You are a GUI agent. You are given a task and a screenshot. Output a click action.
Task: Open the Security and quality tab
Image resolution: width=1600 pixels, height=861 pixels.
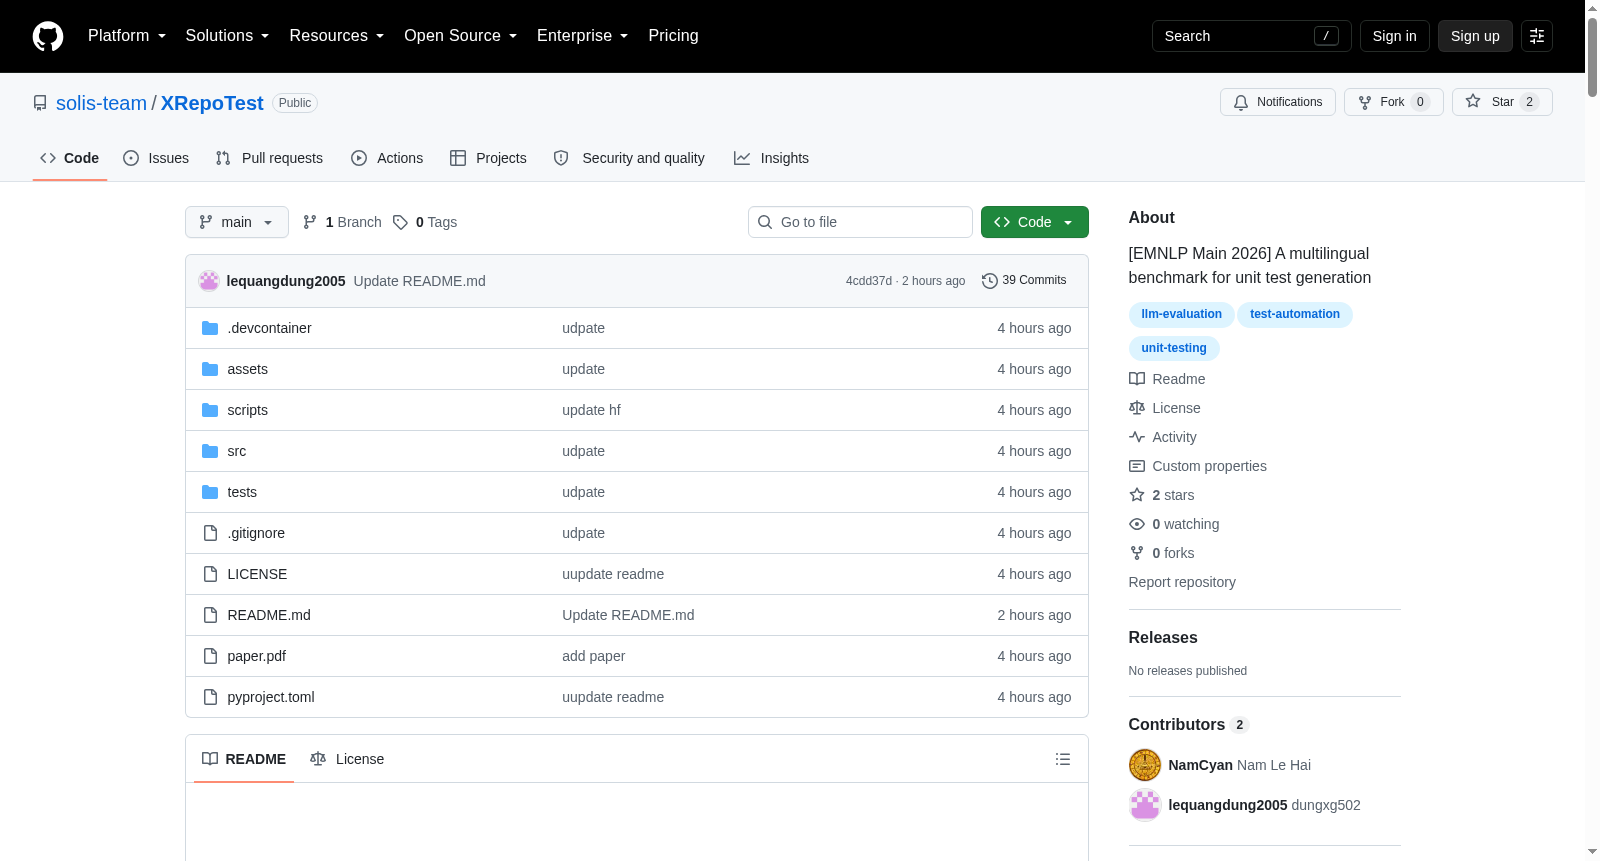click(629, 158)
